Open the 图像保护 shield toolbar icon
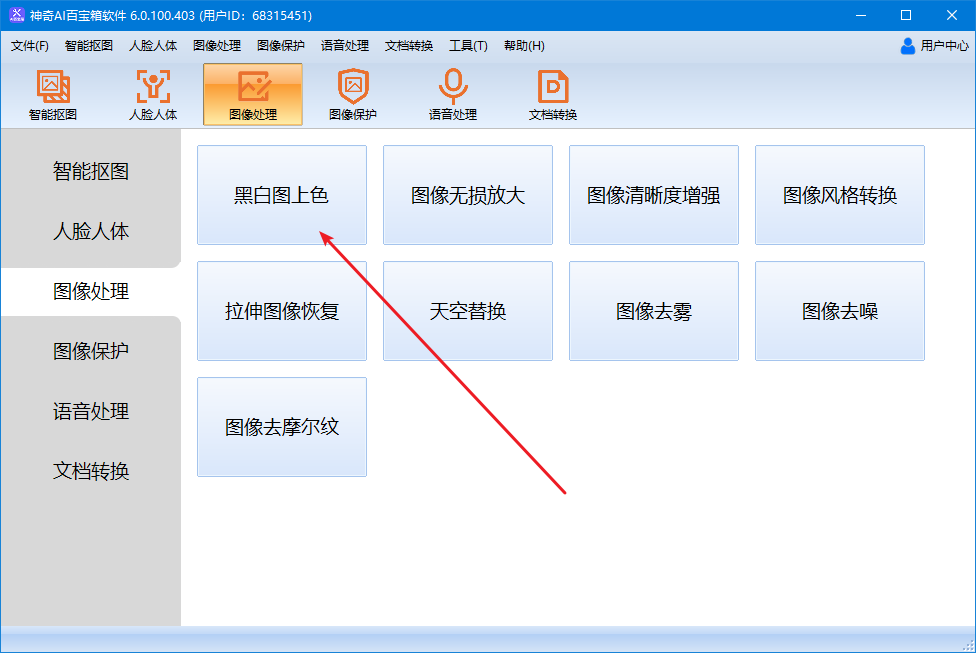This screenshot has height=653, width=976. point(353,95)
